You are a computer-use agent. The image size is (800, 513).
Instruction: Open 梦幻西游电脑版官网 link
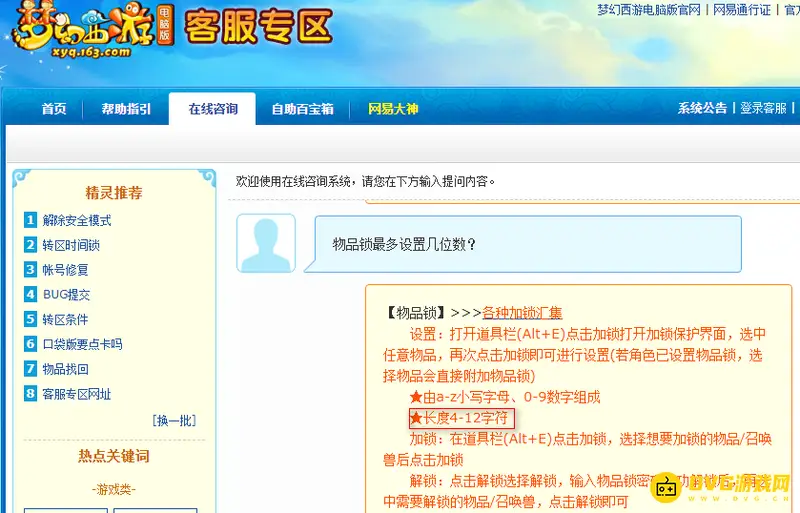point(649,10)
